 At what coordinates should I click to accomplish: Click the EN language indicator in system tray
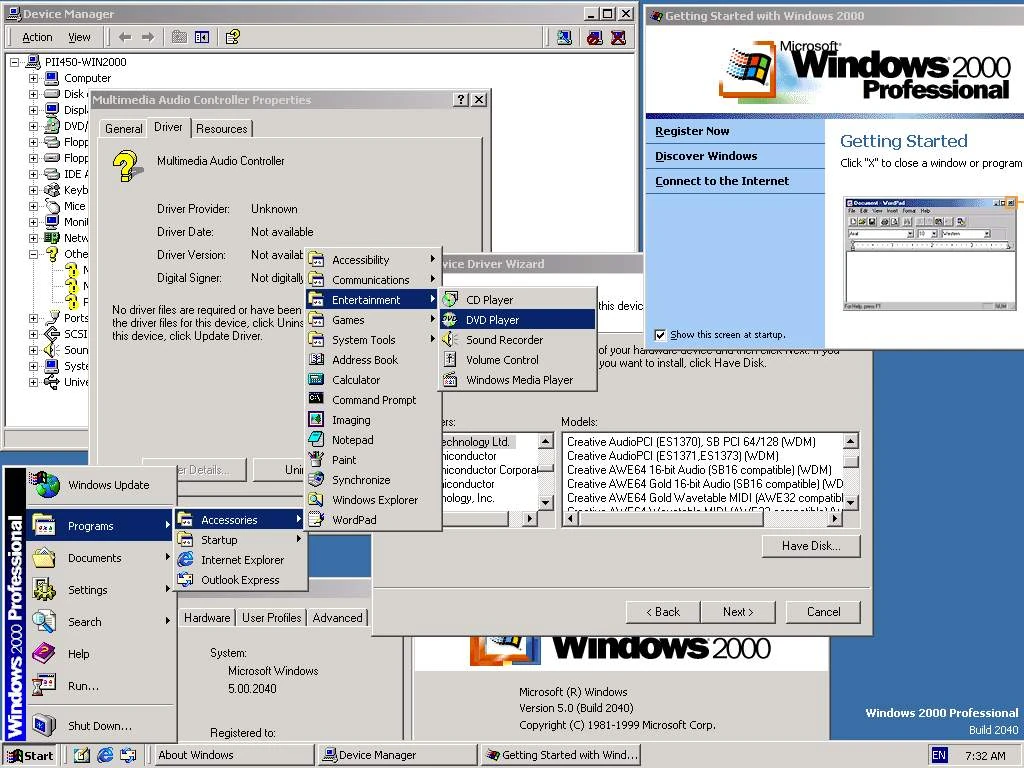tap(938, 755)
